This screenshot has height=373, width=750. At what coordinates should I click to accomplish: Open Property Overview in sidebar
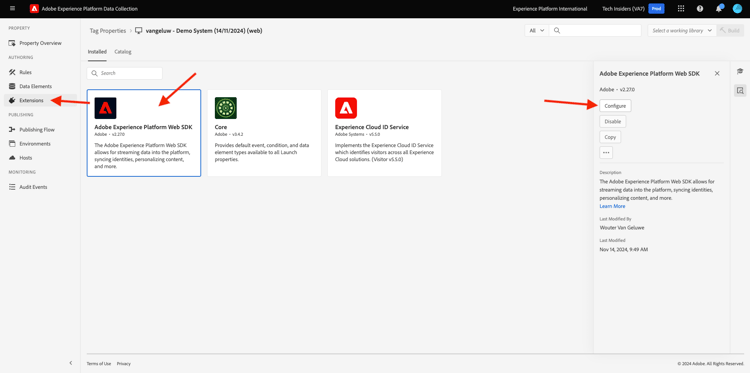tap(40, 43)
